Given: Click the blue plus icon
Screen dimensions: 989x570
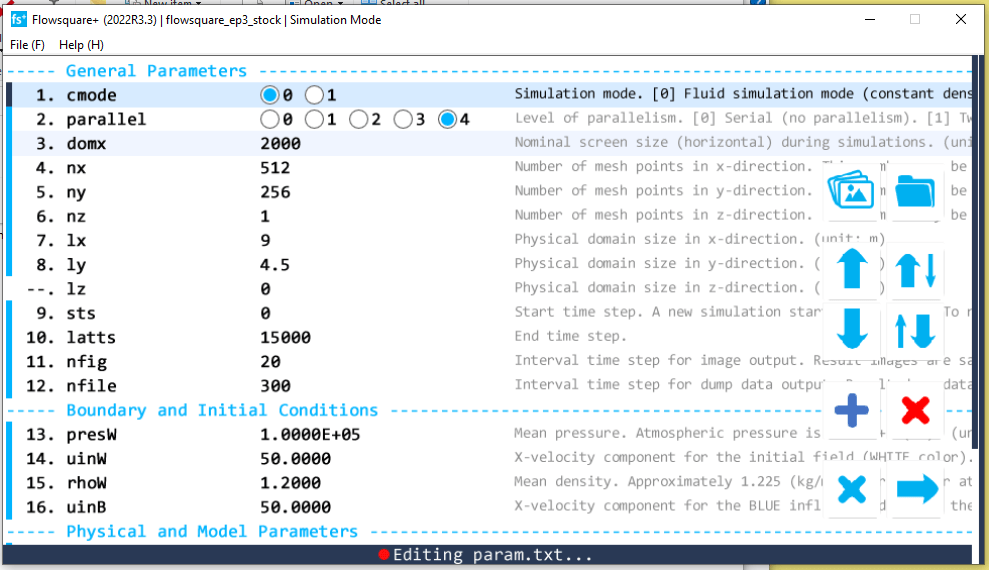Looking at the screenshot, I should 852,410.
